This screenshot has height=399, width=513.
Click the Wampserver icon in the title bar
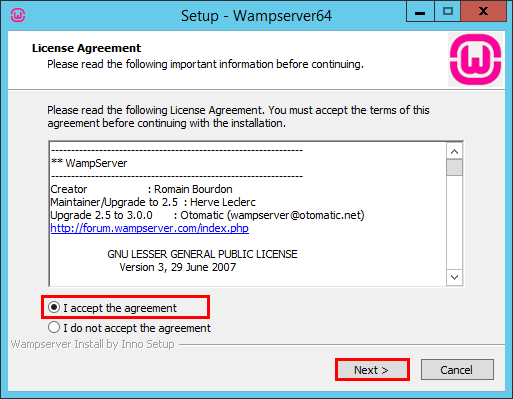click(x=18, y=15)
